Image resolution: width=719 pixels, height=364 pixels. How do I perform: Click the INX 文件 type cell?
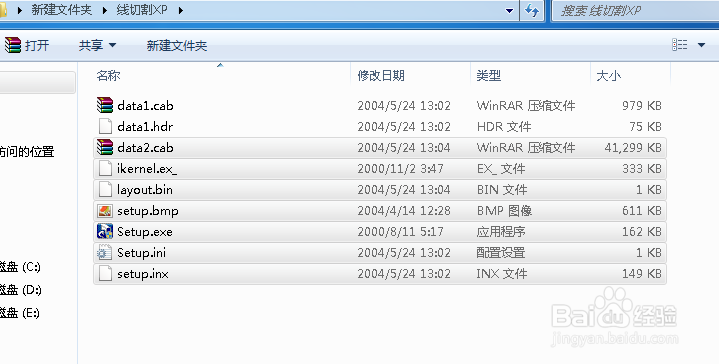pos(502,274)
